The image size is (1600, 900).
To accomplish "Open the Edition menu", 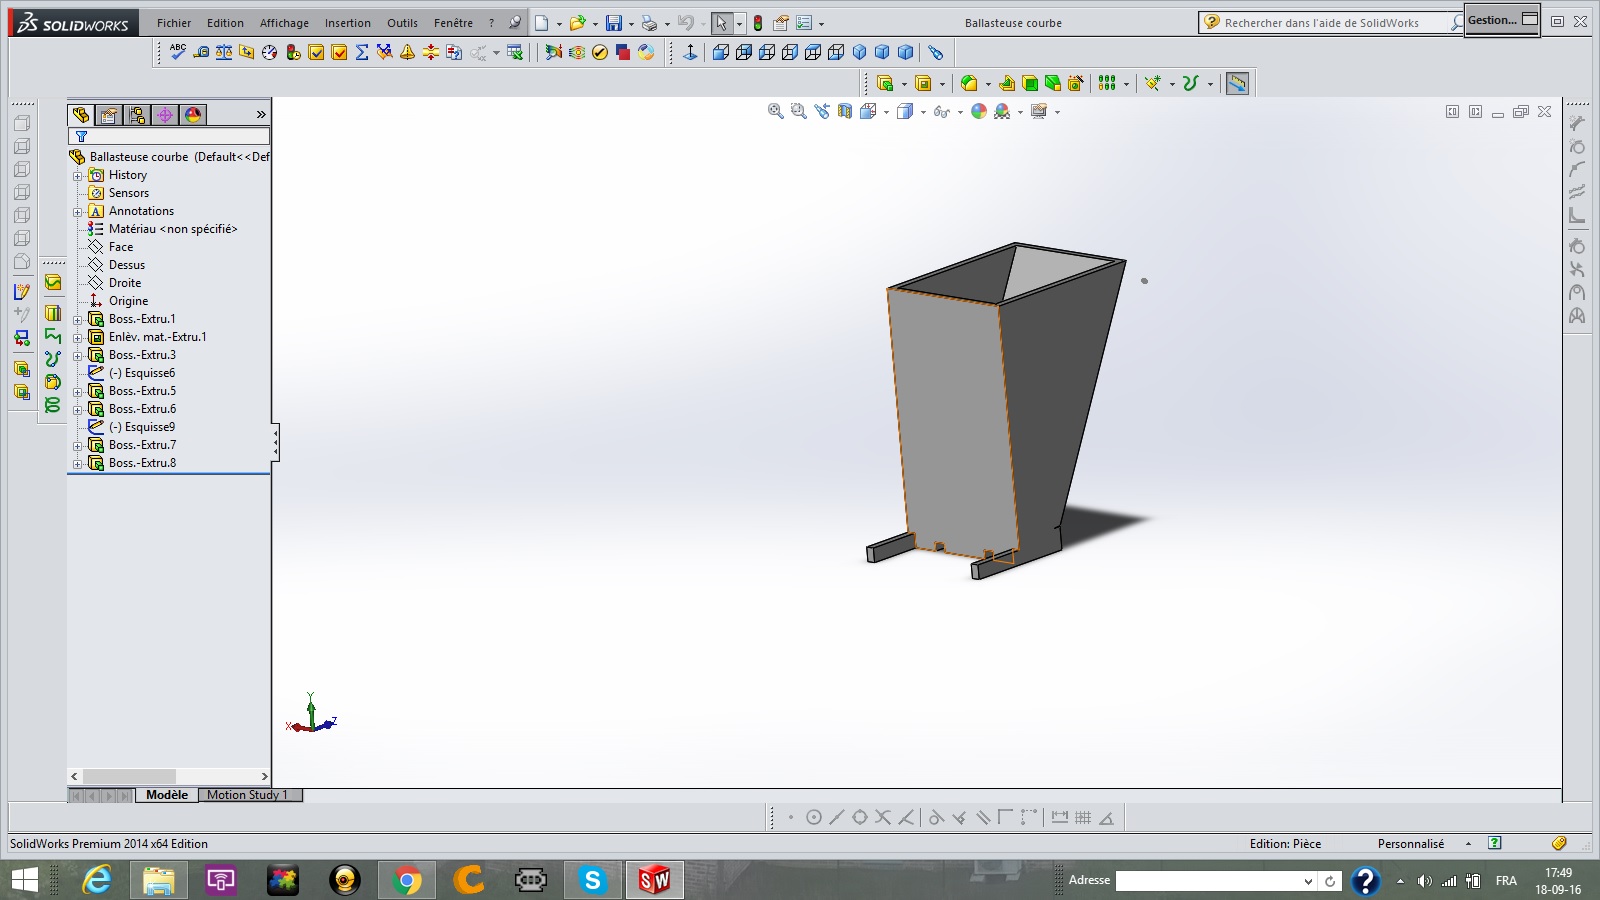I will click(x=225, y=23).
